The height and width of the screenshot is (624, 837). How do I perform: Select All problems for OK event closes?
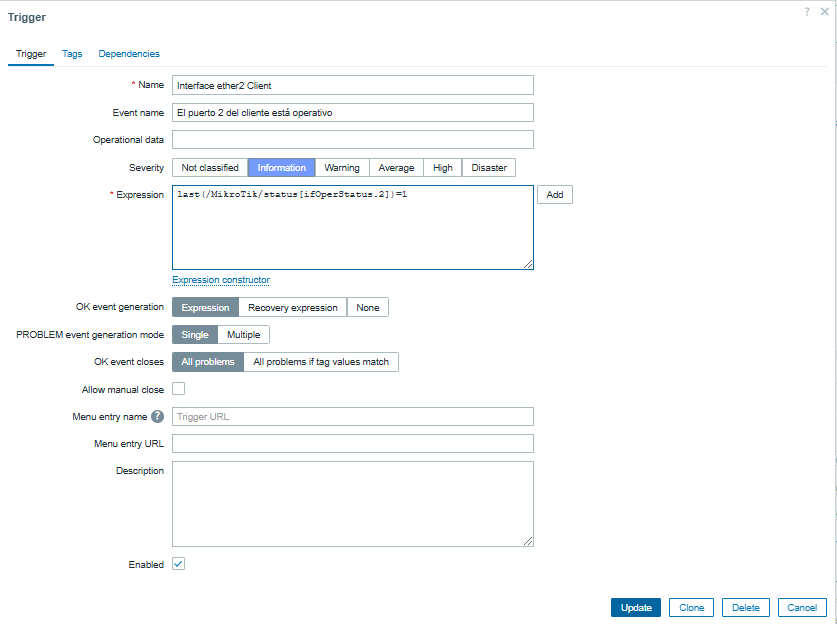click(x=208, y=362)
